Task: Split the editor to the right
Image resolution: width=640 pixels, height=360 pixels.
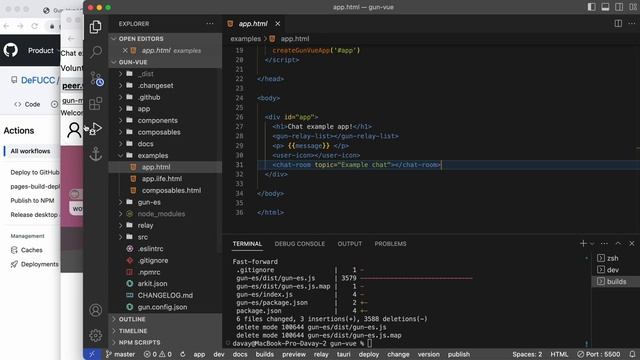Action: (x=618, y=24)
